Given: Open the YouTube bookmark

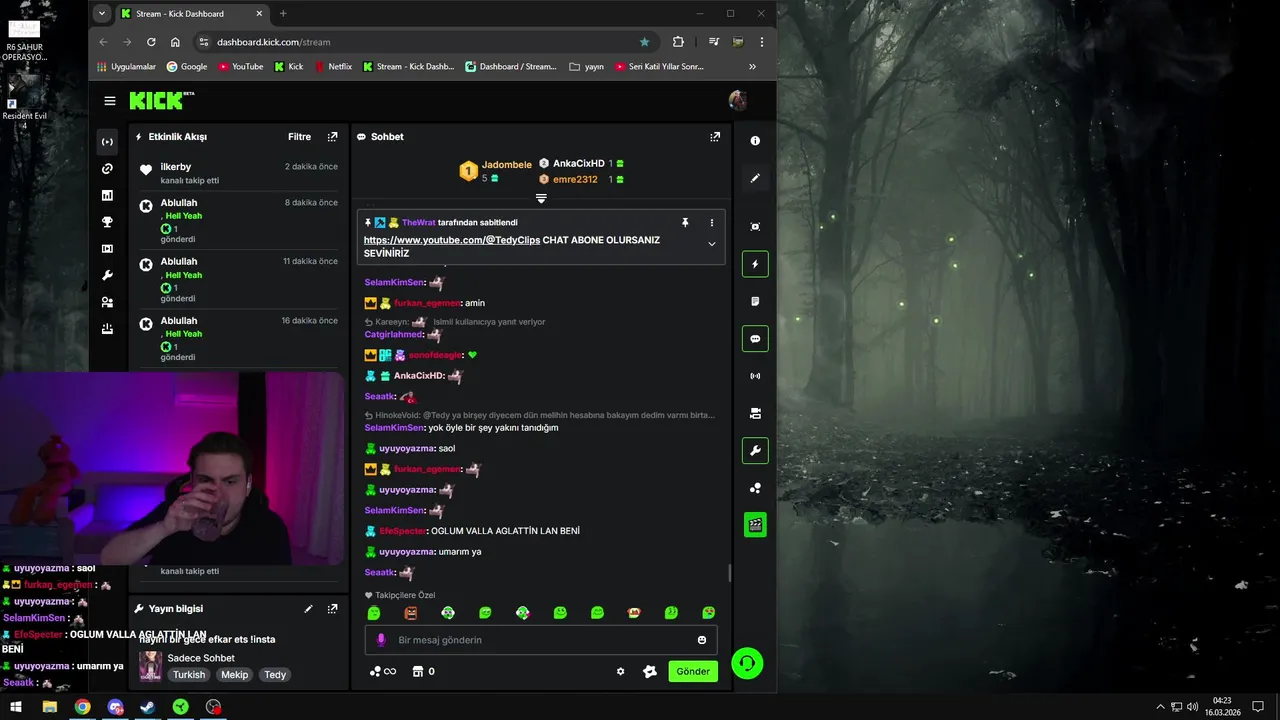Looking at the screenshot, I should pyautogui.click(x=239, y=67).
